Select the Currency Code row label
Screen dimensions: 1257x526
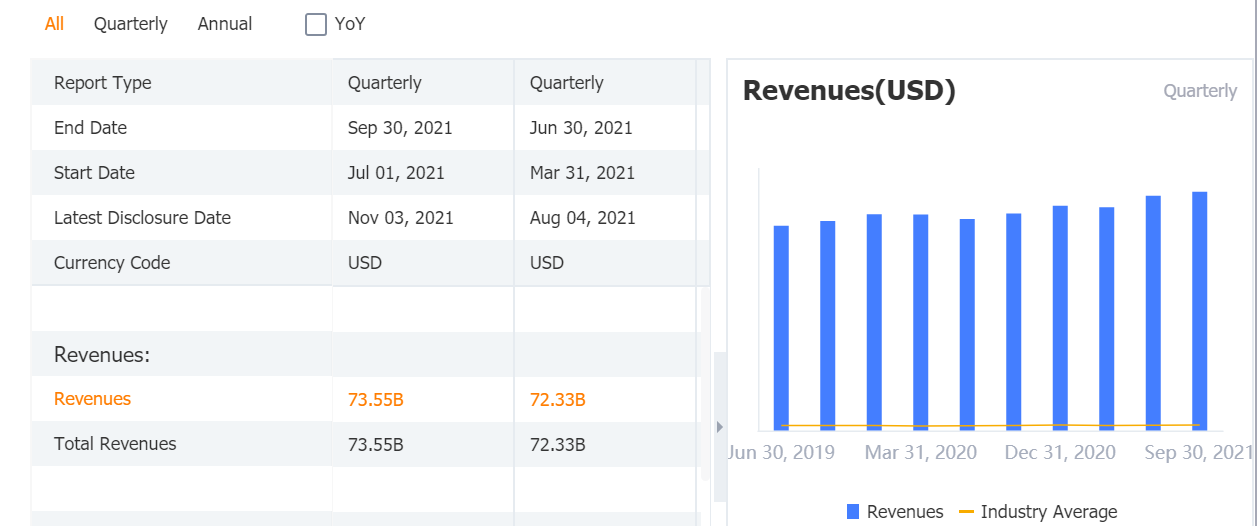(x=112, y=263)
